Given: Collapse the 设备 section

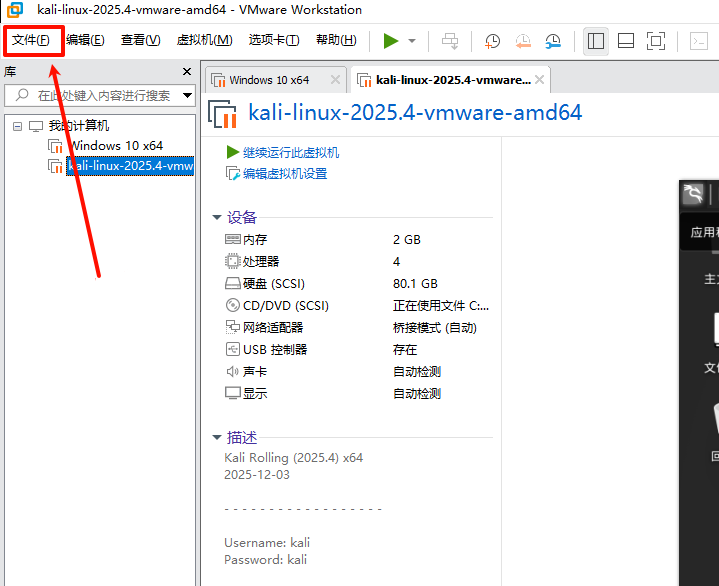Looking at the screenshot, I should click(x=217, y=217).
